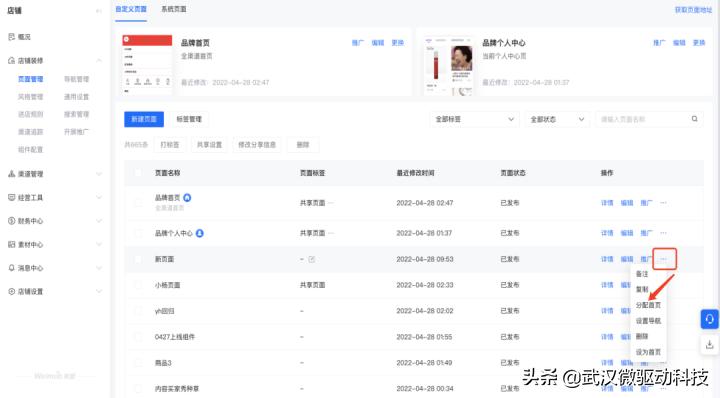Image resolution: width=720 pixels, height=398 pixels.
Task: Open the 全部标签 dropdown
Action: click(474, 119)
